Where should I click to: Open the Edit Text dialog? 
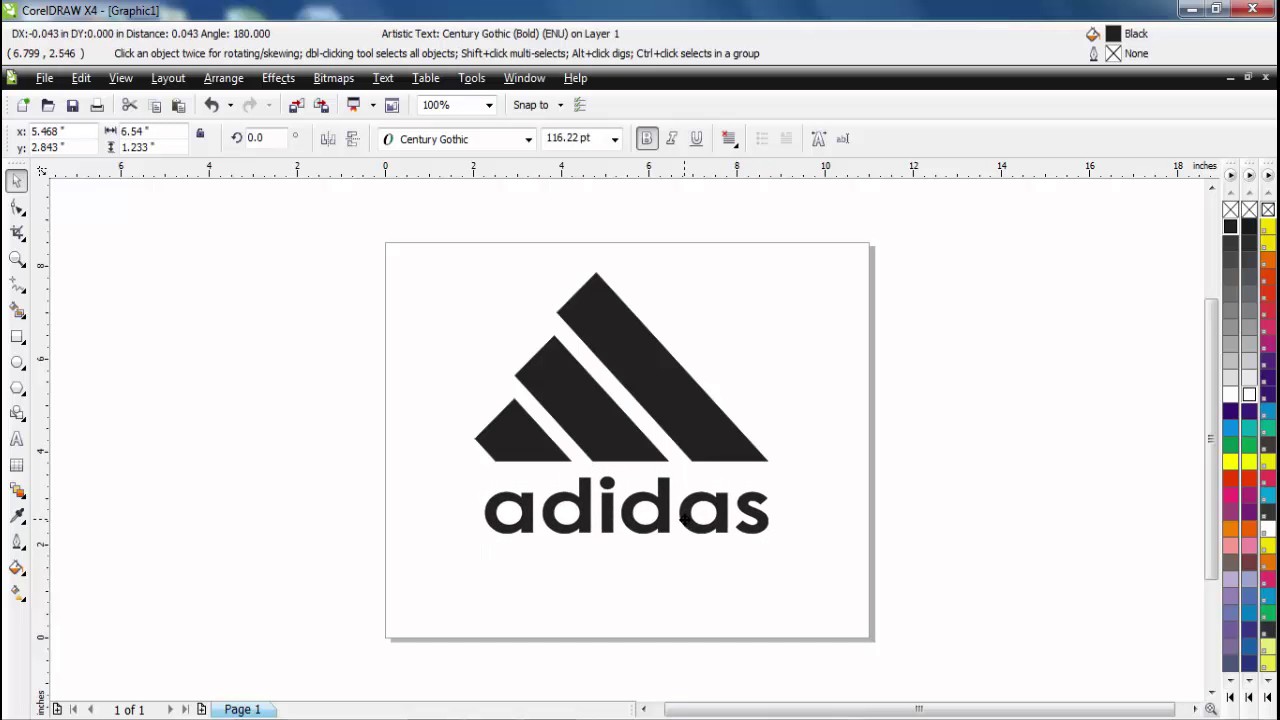tap(842, 139)
